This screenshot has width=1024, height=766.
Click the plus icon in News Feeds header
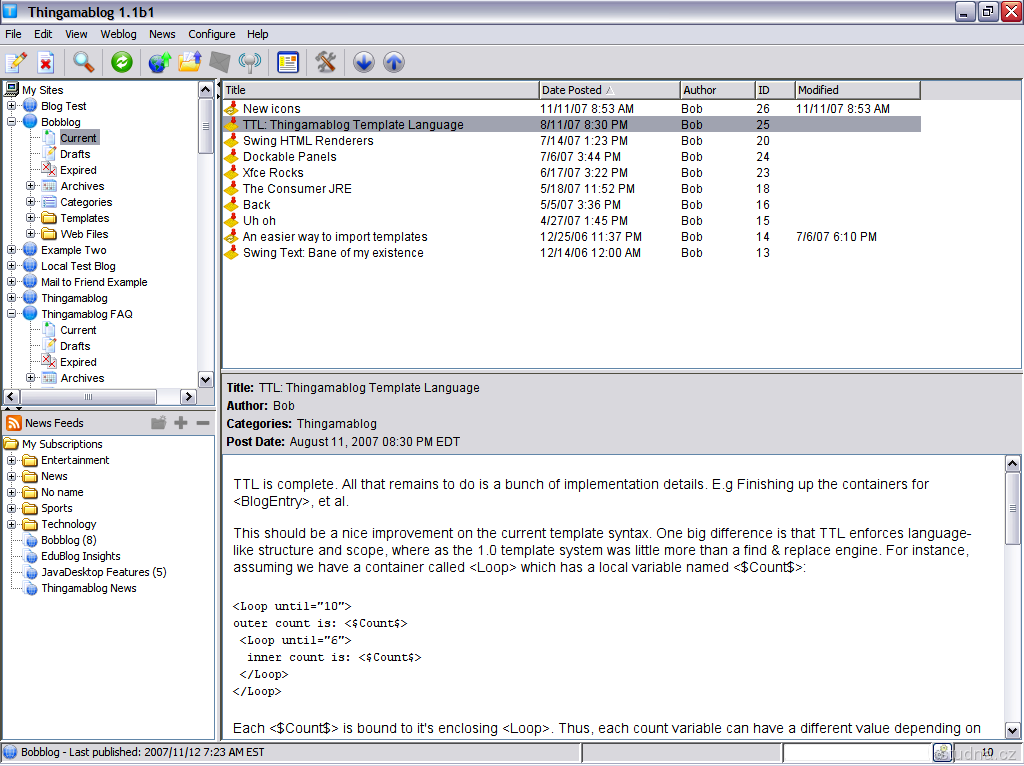tap(181, 423)
